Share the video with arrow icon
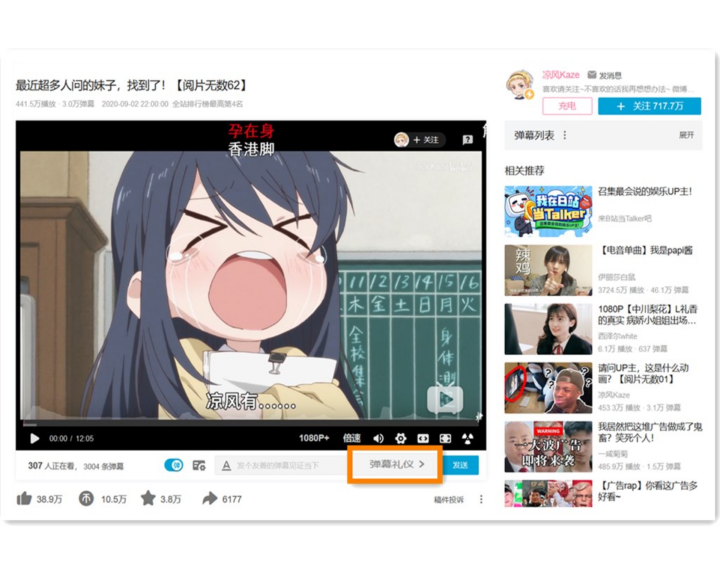 [210, 498]
